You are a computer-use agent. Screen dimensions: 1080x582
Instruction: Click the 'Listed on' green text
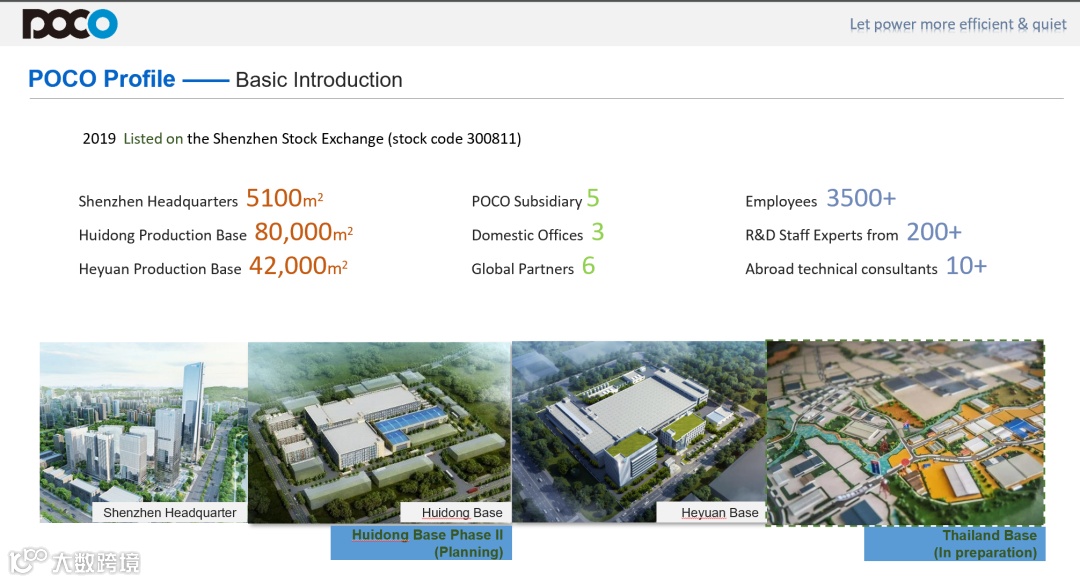tap(153, 138)
